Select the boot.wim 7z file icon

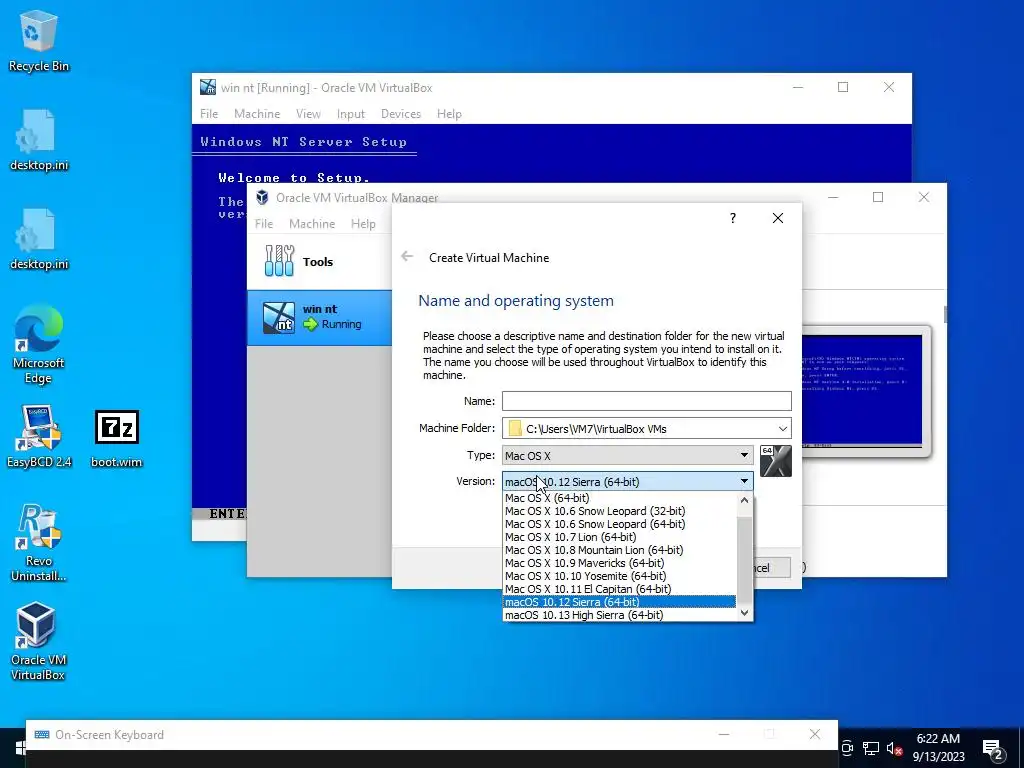116,438
